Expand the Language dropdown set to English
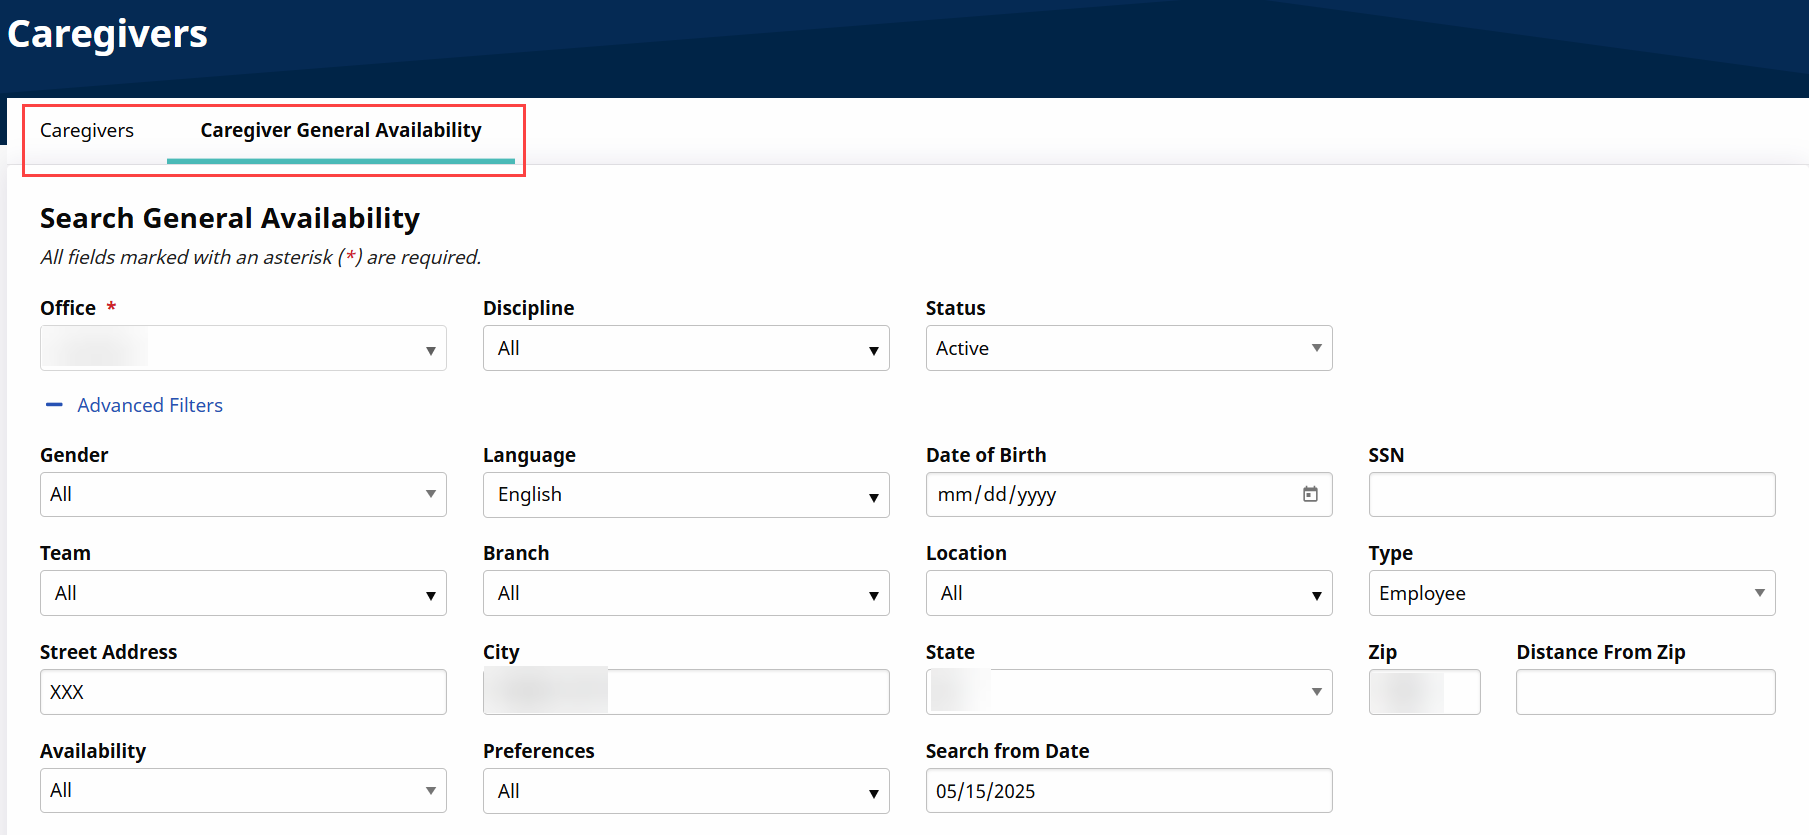The width and height of the screenshot is (1809, 835). (686, 494)
